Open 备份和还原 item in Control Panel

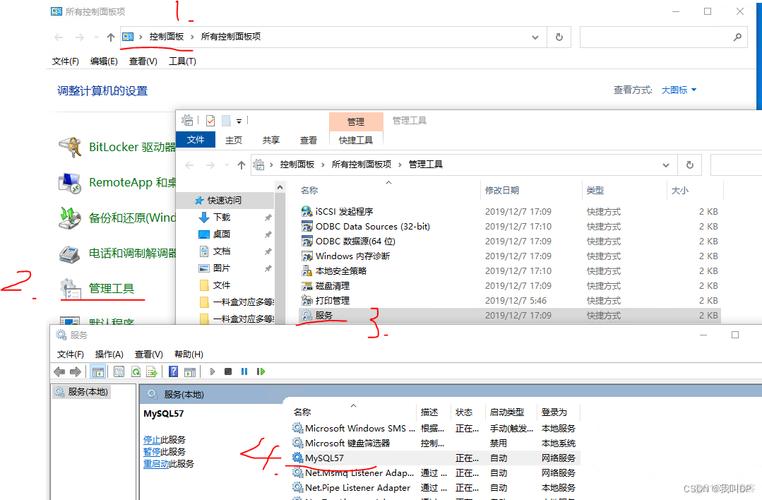117,218
